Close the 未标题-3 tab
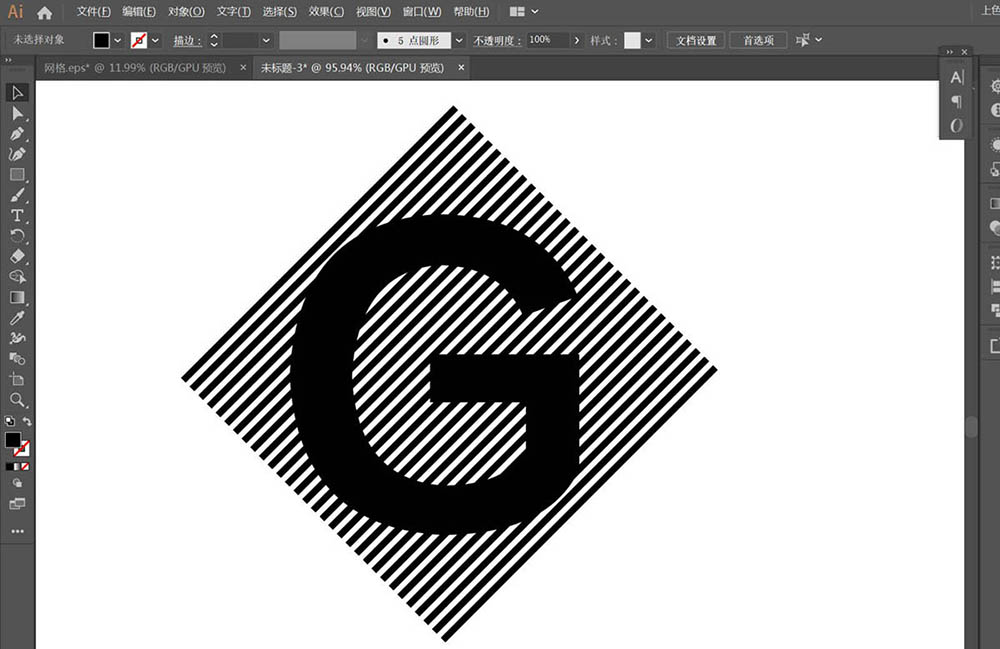 (x=461, y=67)
